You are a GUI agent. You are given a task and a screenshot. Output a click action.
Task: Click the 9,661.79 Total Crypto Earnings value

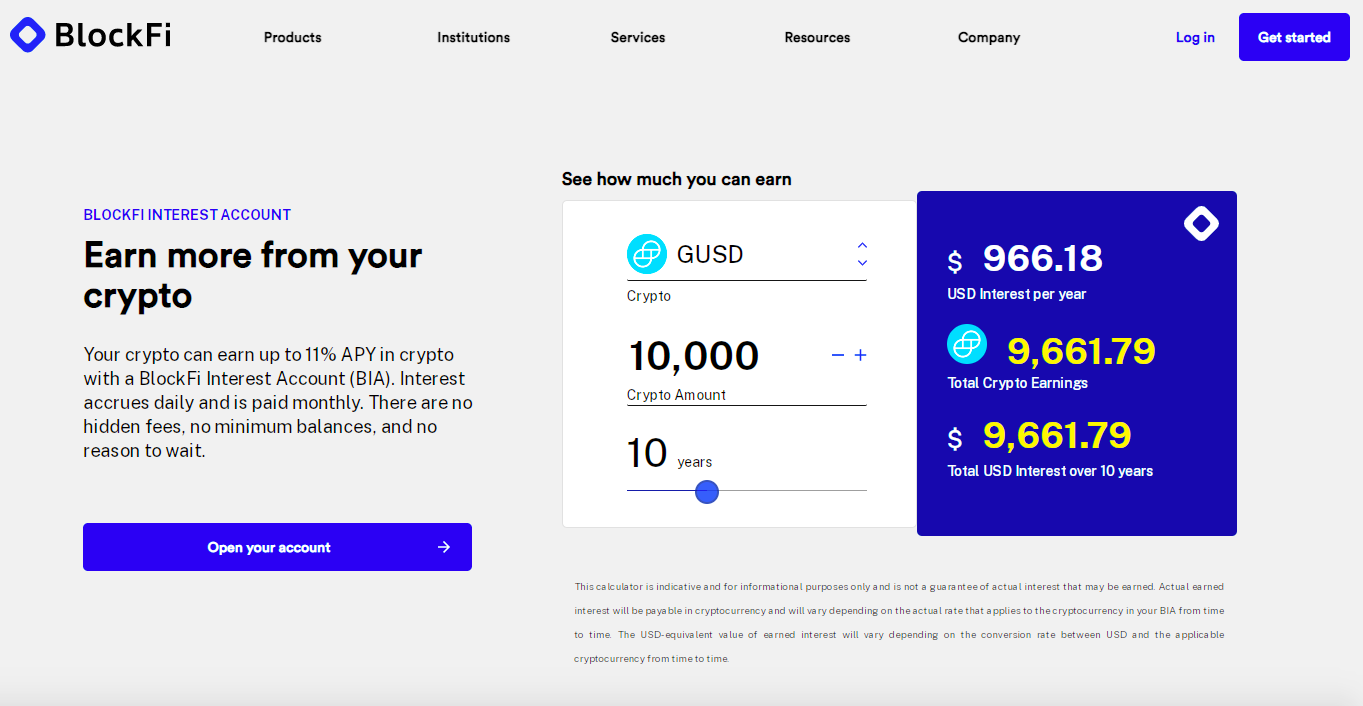tap(1081, 351)
